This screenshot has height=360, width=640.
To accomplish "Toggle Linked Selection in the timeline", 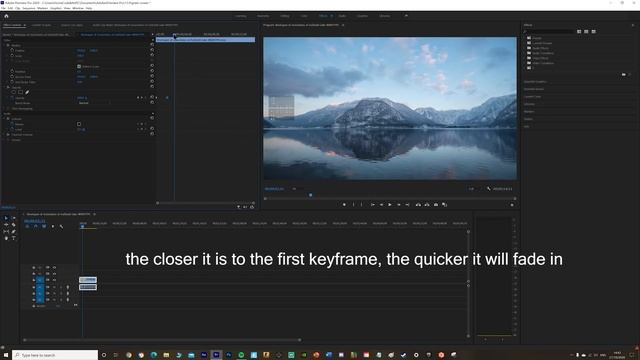I will [x=44, y=226].
